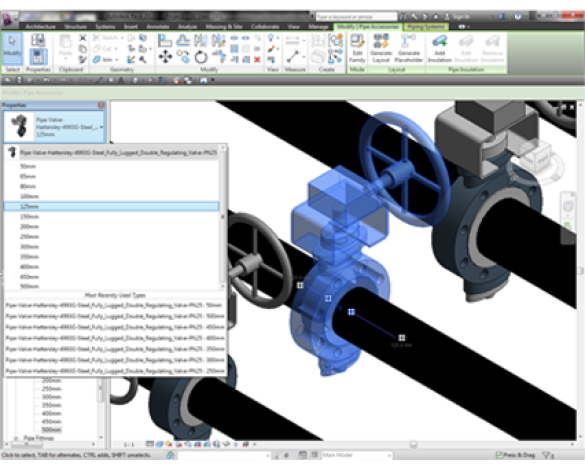Screen dimensions: 585x471
Task: Click the Type Properties icon in Properties panel
Action: point(38,40)
